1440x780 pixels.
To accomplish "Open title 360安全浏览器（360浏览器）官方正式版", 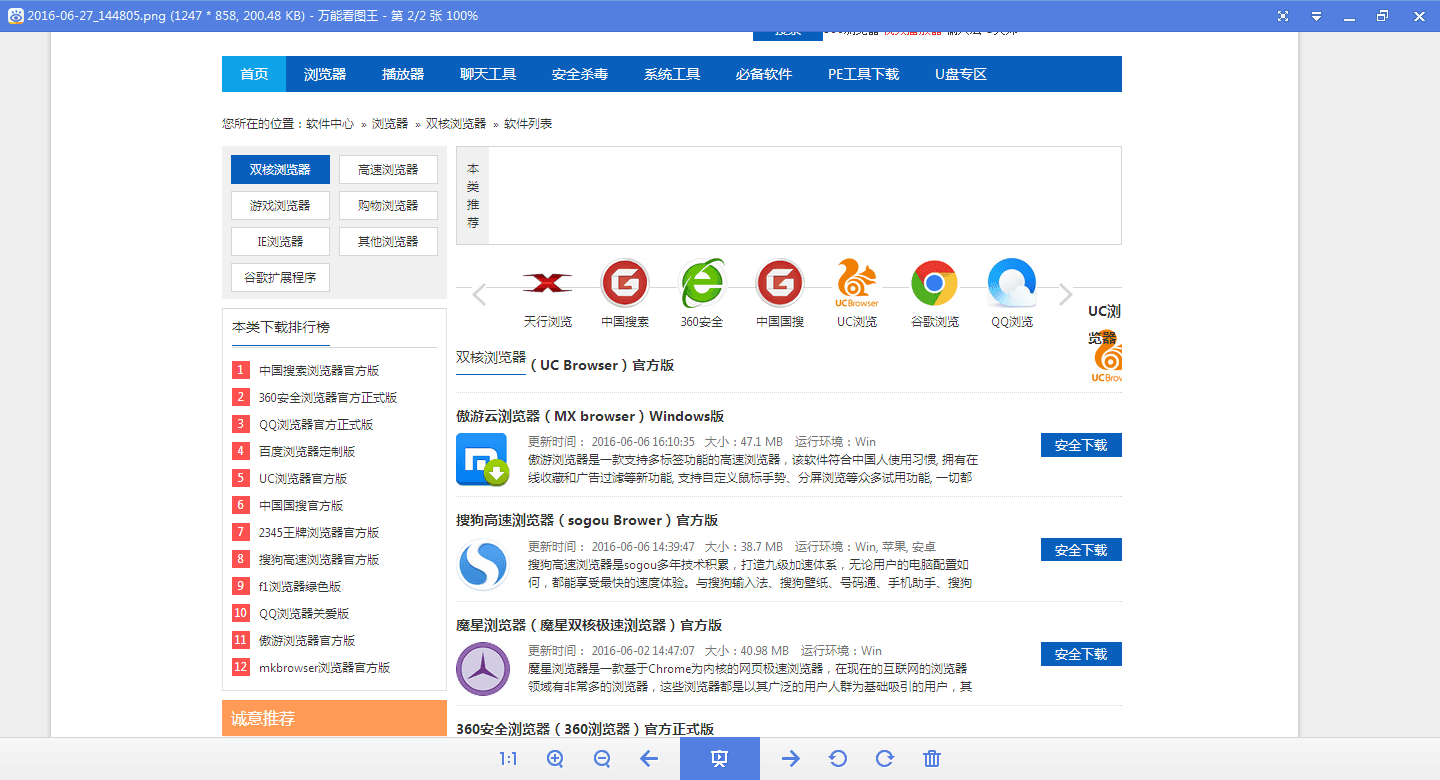I will 585,729.
